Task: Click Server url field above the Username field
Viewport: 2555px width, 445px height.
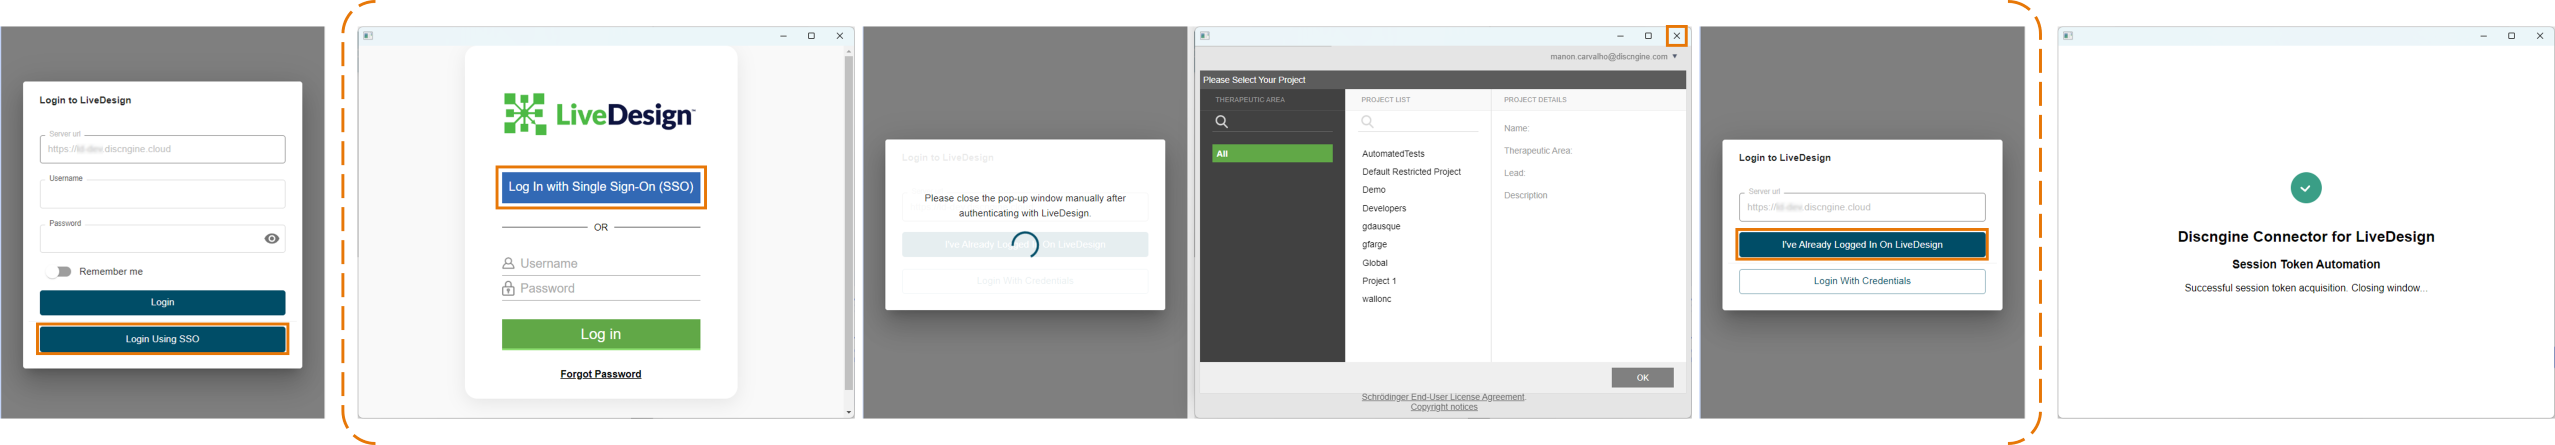Action: pos(162,149)
